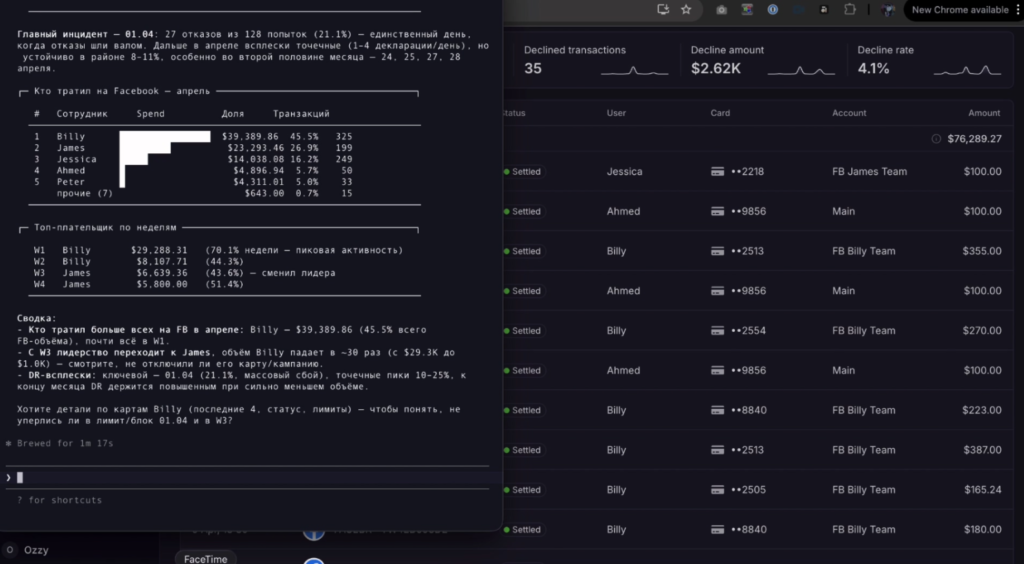This screenshot has width=1024, height=564.
Task: Bookmark this page with the star icon
Action: (x=686, y=9)
